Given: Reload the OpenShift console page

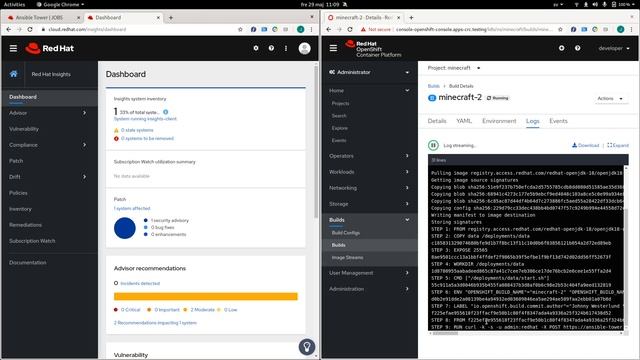Looking at the screenshot, I should pos(350,29).
